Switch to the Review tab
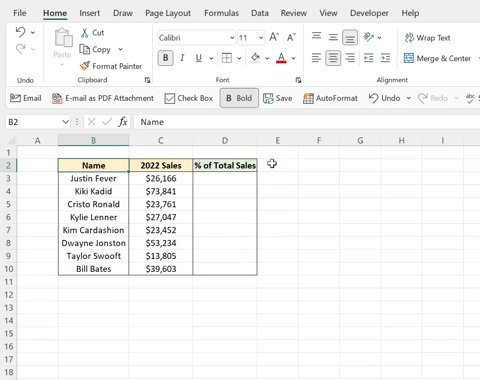The height and width of the screenshot is (380, 480). click(294, 13)
